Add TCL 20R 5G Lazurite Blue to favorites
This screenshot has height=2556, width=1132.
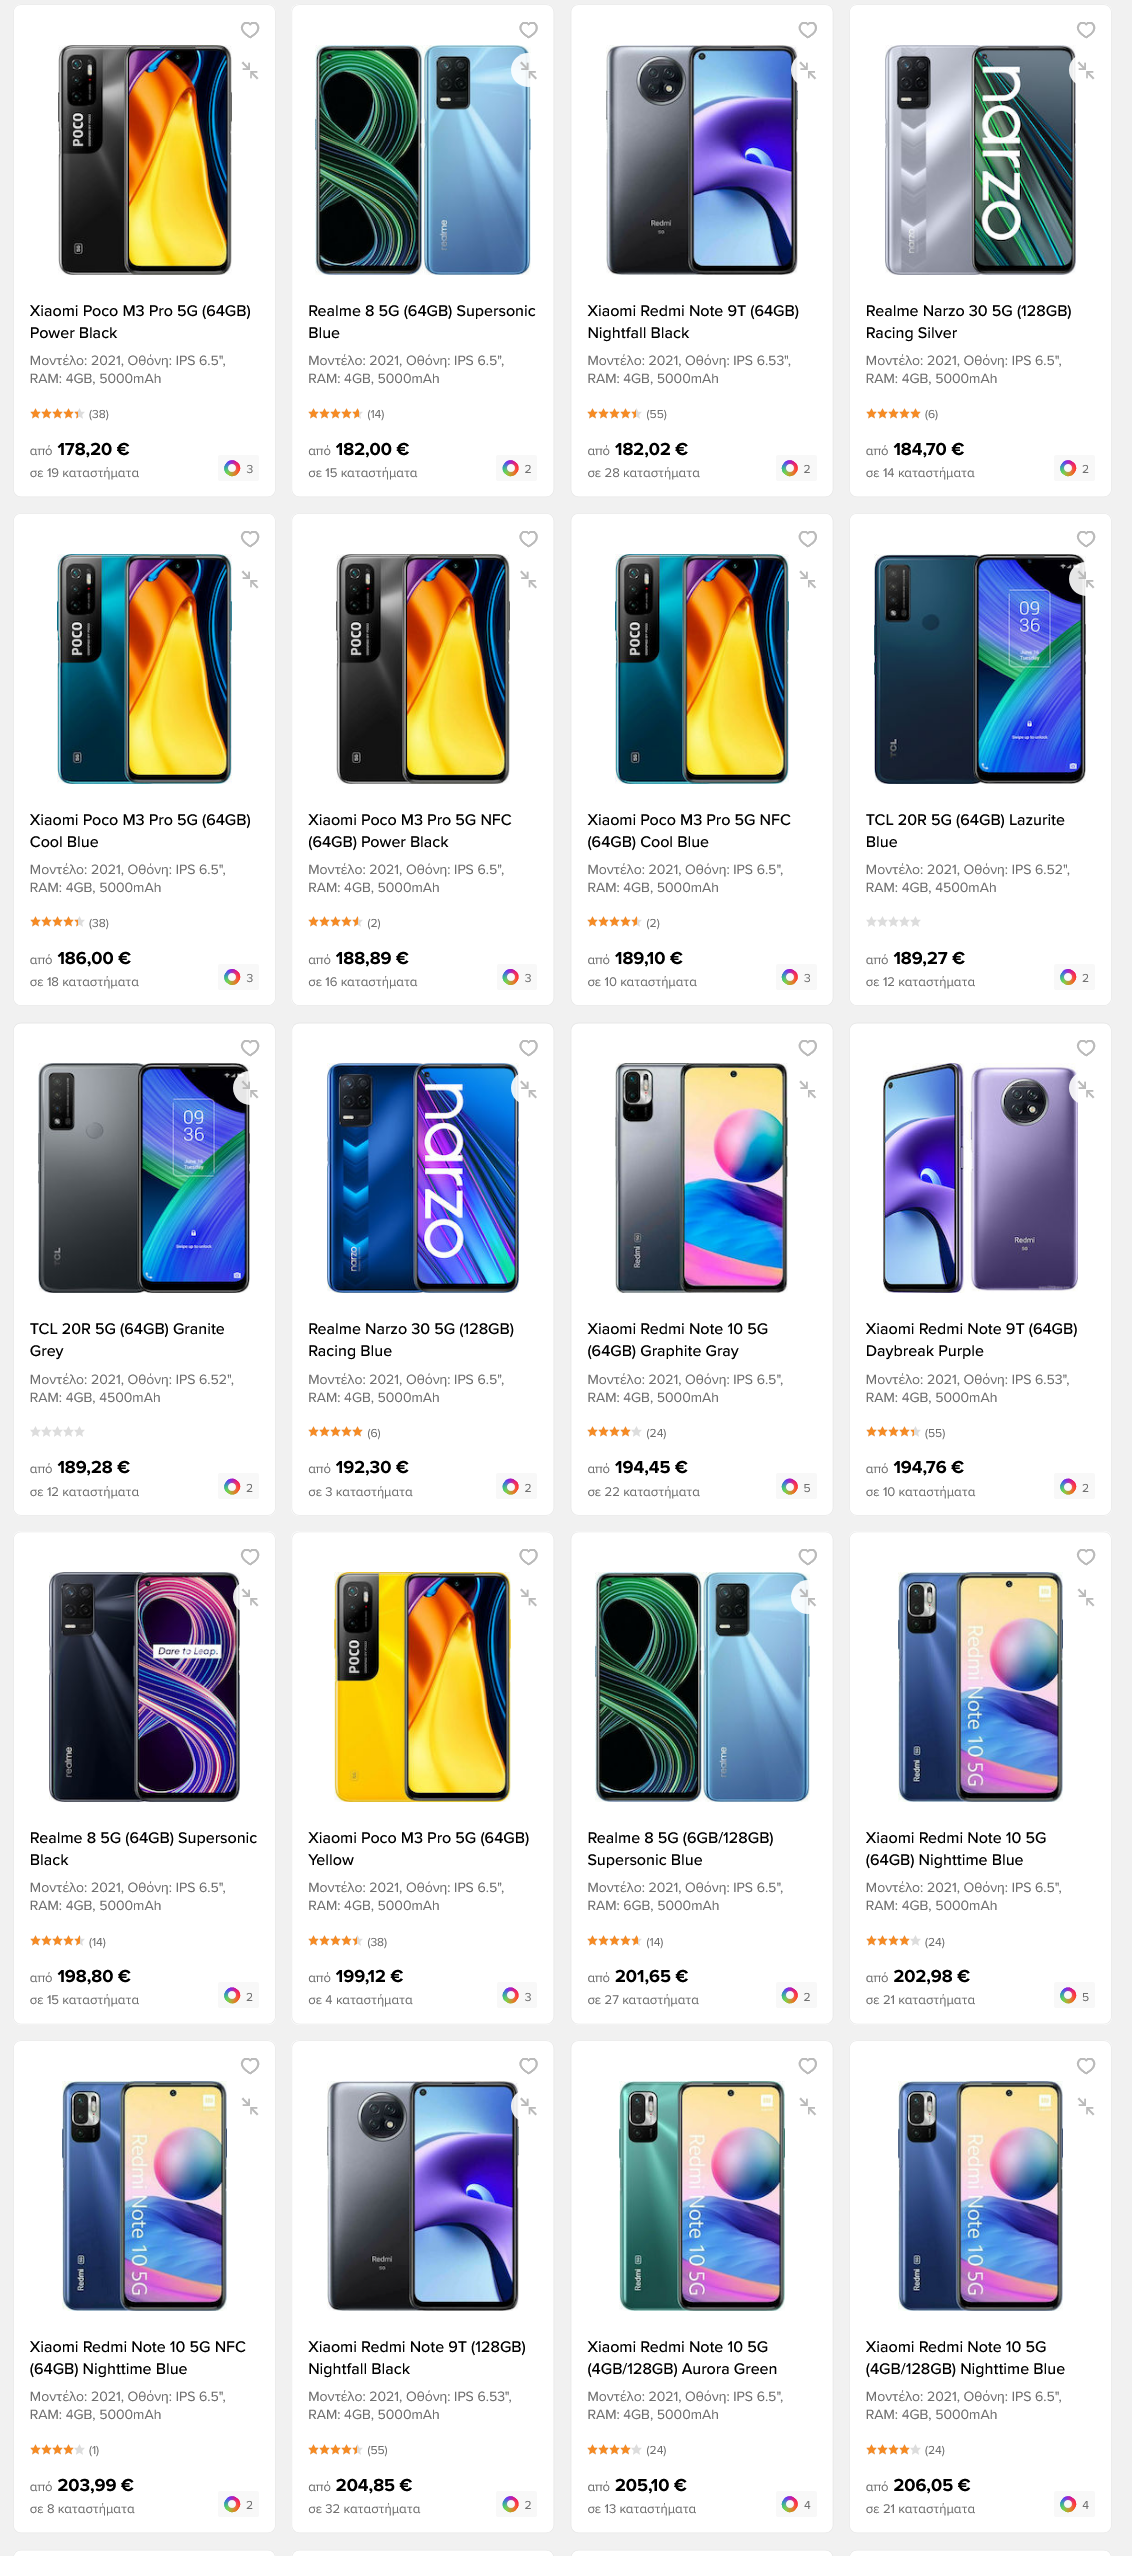click(1086, 539)
